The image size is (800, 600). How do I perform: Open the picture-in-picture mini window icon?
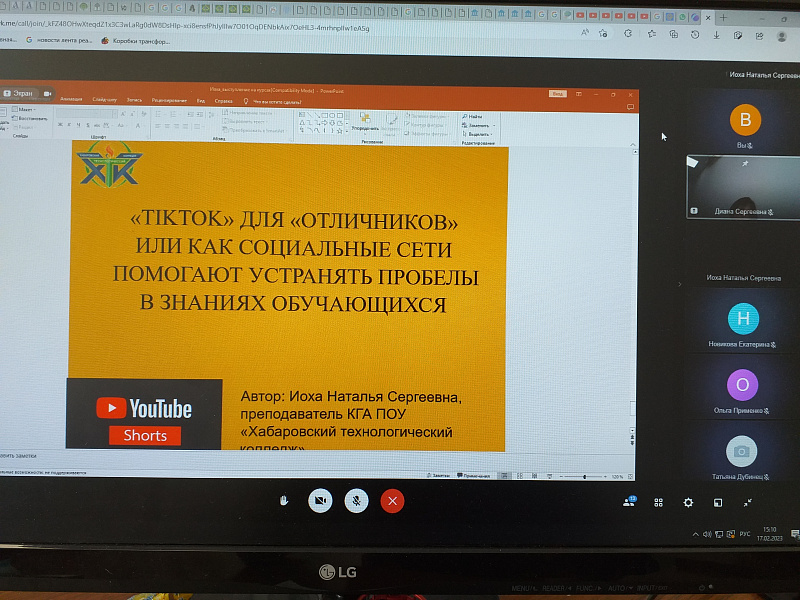pos(718,503)
